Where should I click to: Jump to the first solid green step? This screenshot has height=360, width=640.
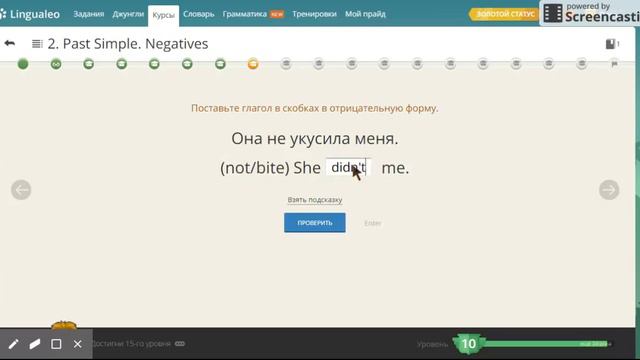tap(23, 64)
